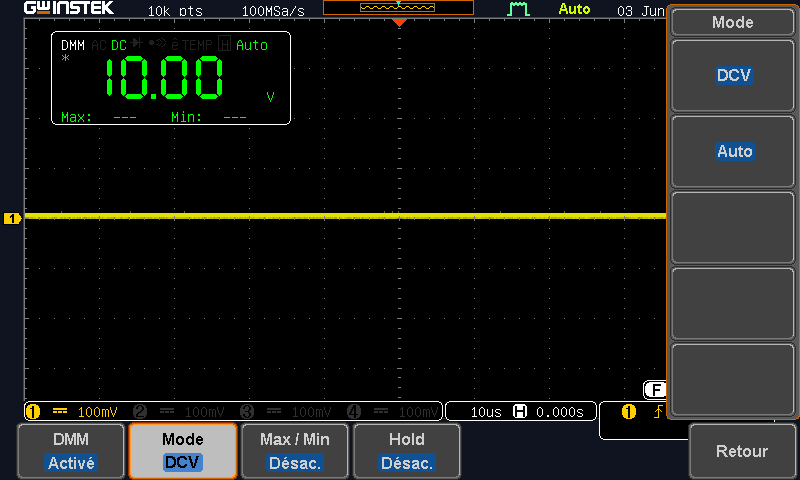Click the channel 1 ground level marker
The image size is (800, 480).
(x=12, y=218)
